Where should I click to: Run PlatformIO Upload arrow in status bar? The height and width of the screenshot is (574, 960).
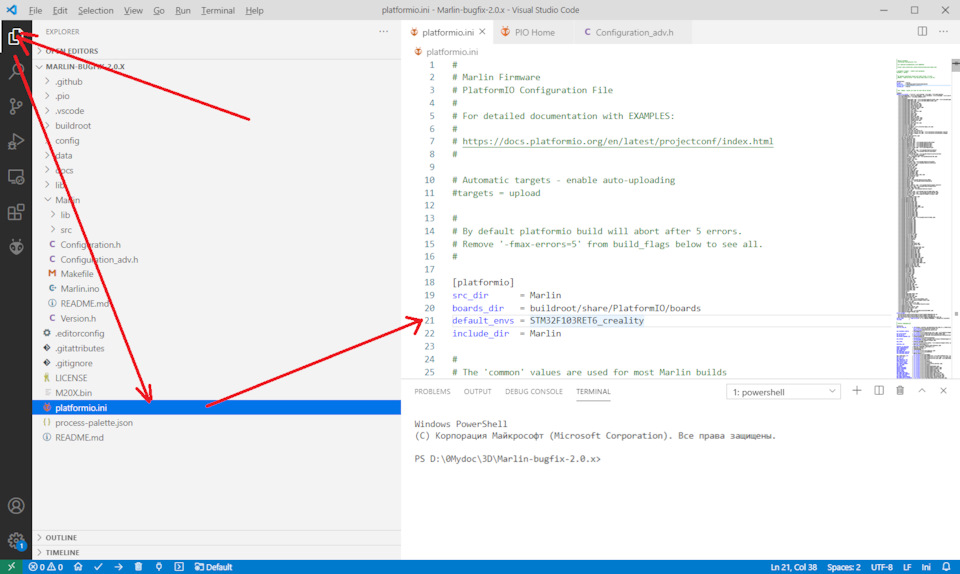[118, 567]
